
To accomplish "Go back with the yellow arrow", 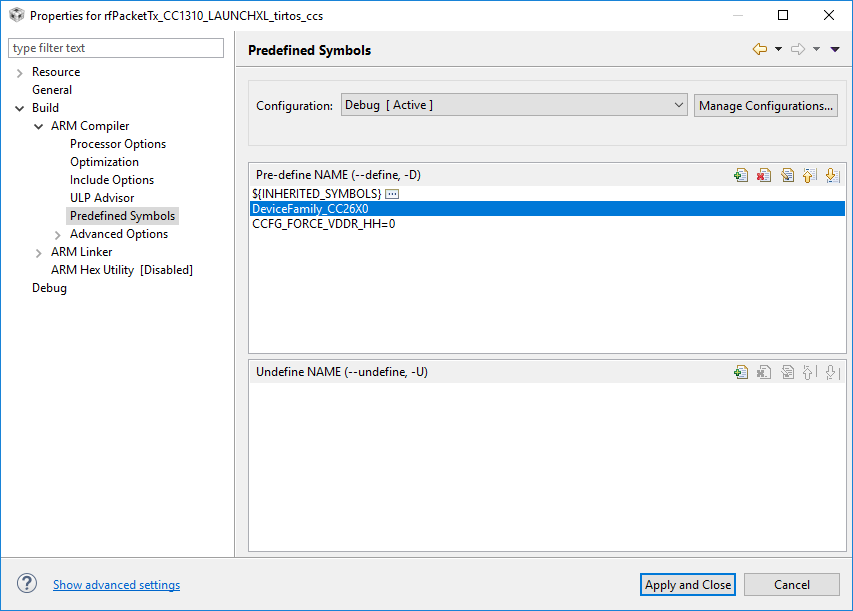I will [760, 50].
